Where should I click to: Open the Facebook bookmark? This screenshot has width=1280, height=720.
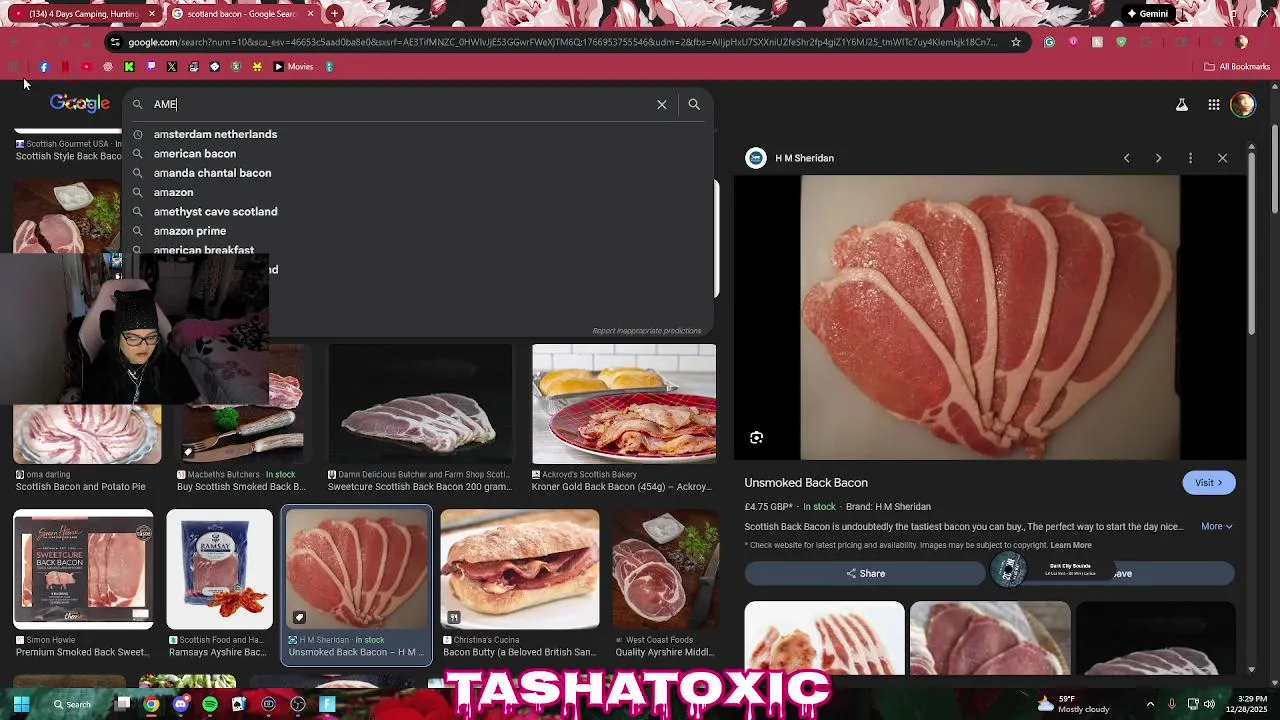coord(44,67)
